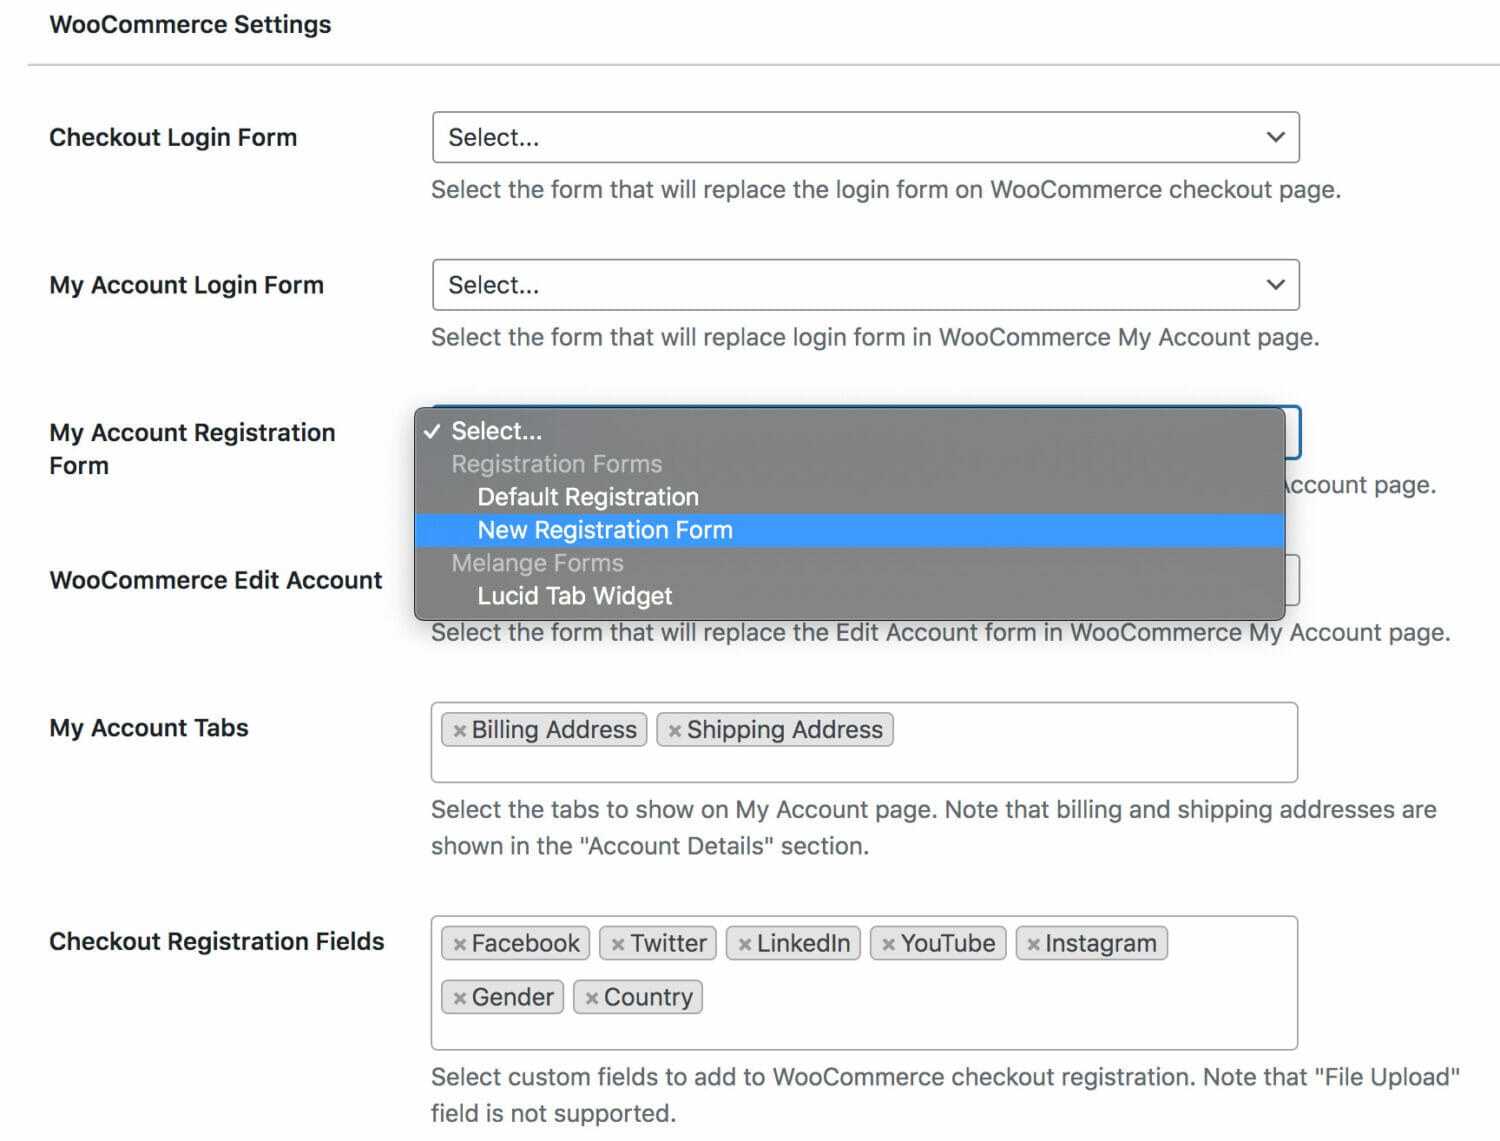The image size is (1500, 1141).
Task: Click the My Account Login Form label
Action: (x=186, y=286)
